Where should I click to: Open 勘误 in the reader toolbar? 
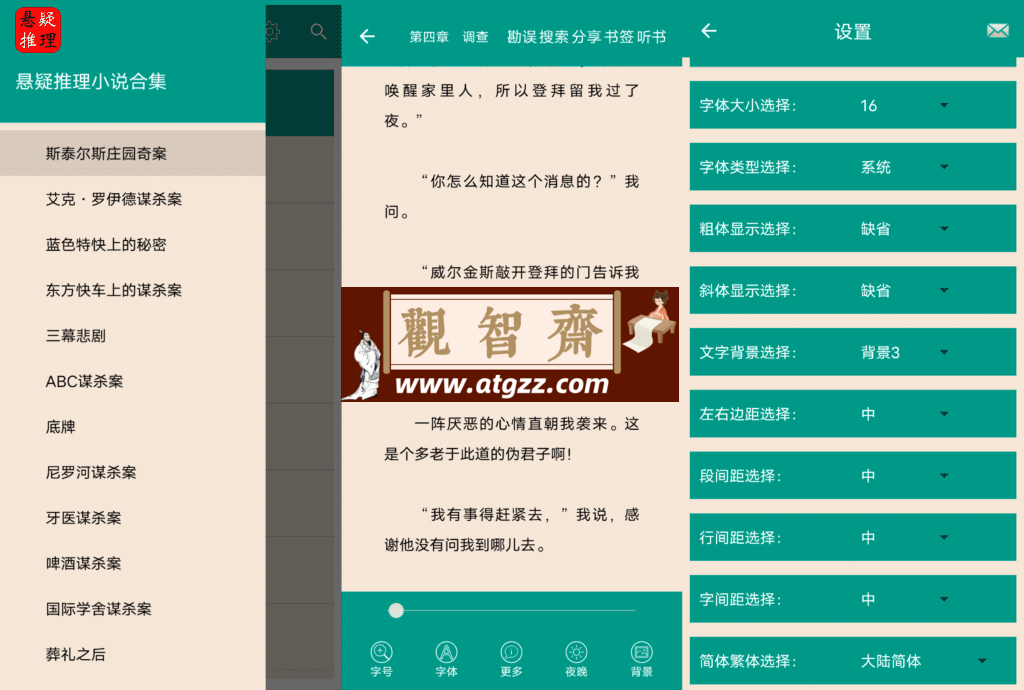[x=521, y=37]
